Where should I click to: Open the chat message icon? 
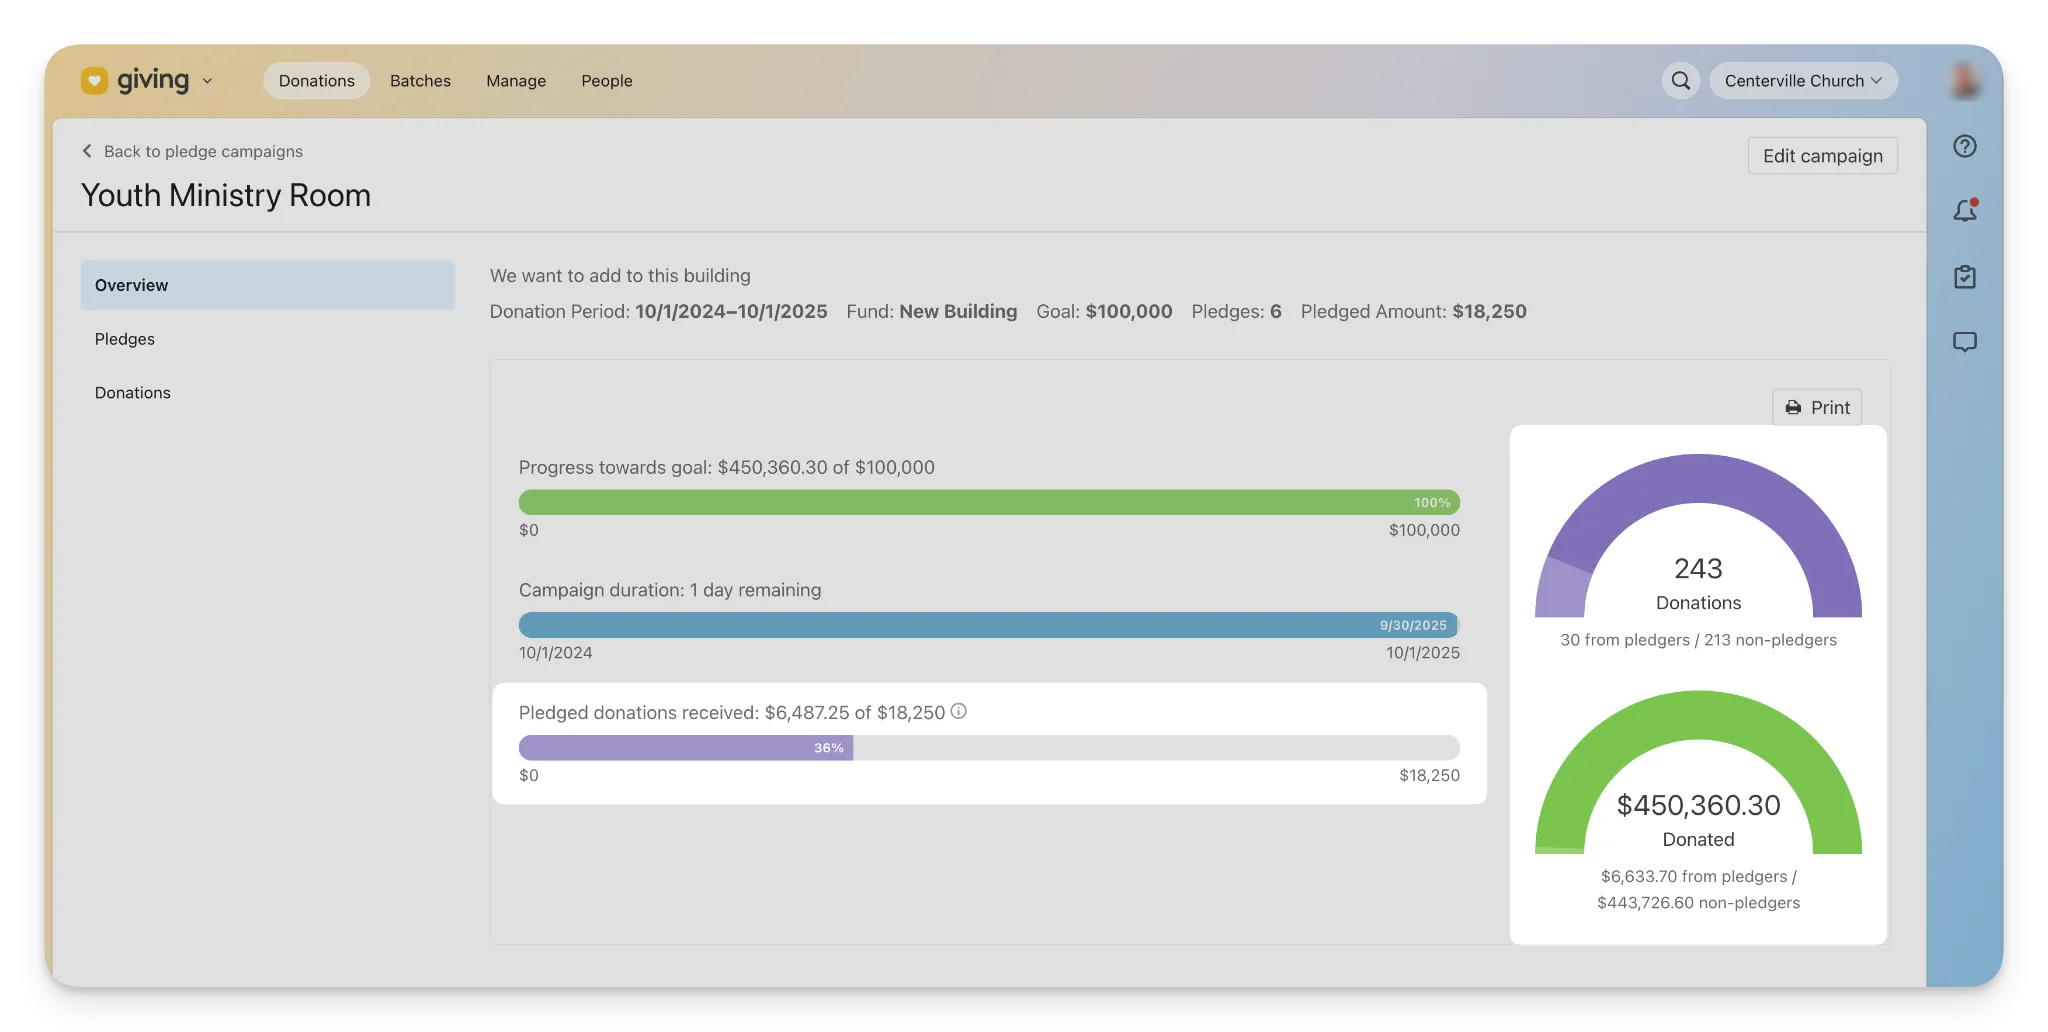coord(1964,342)
